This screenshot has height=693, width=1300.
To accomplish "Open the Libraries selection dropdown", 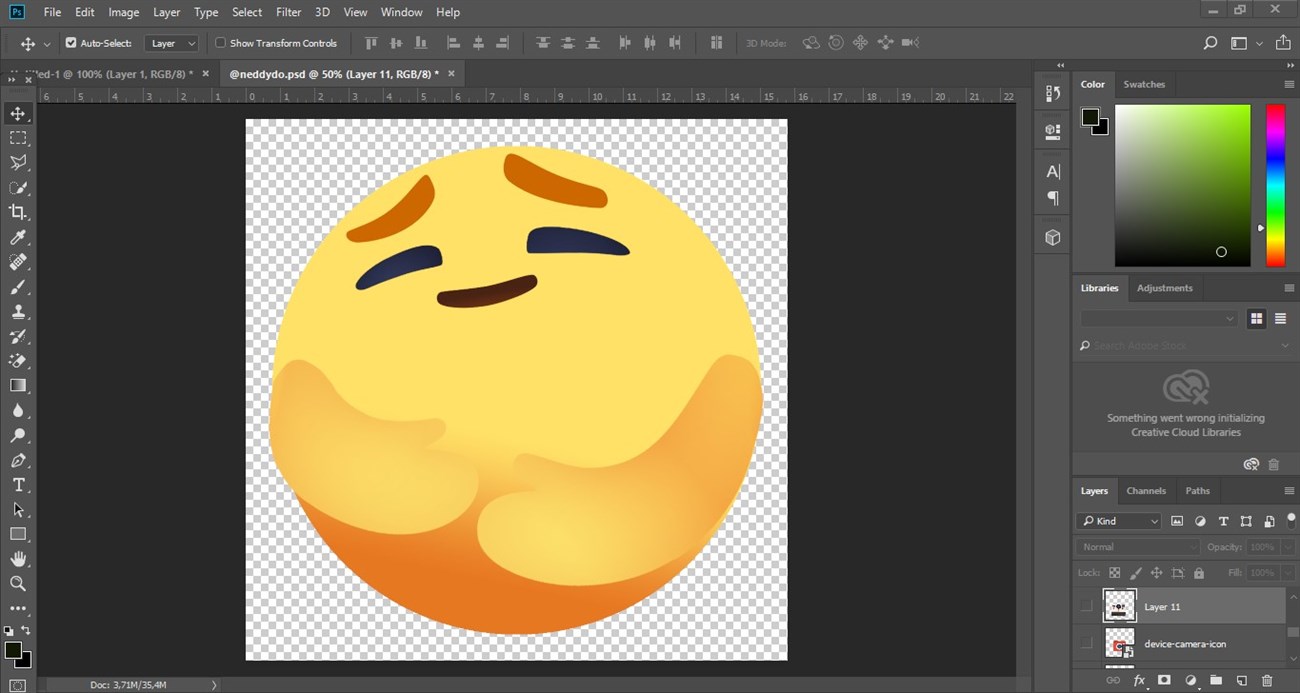I will click(1159, 318).
